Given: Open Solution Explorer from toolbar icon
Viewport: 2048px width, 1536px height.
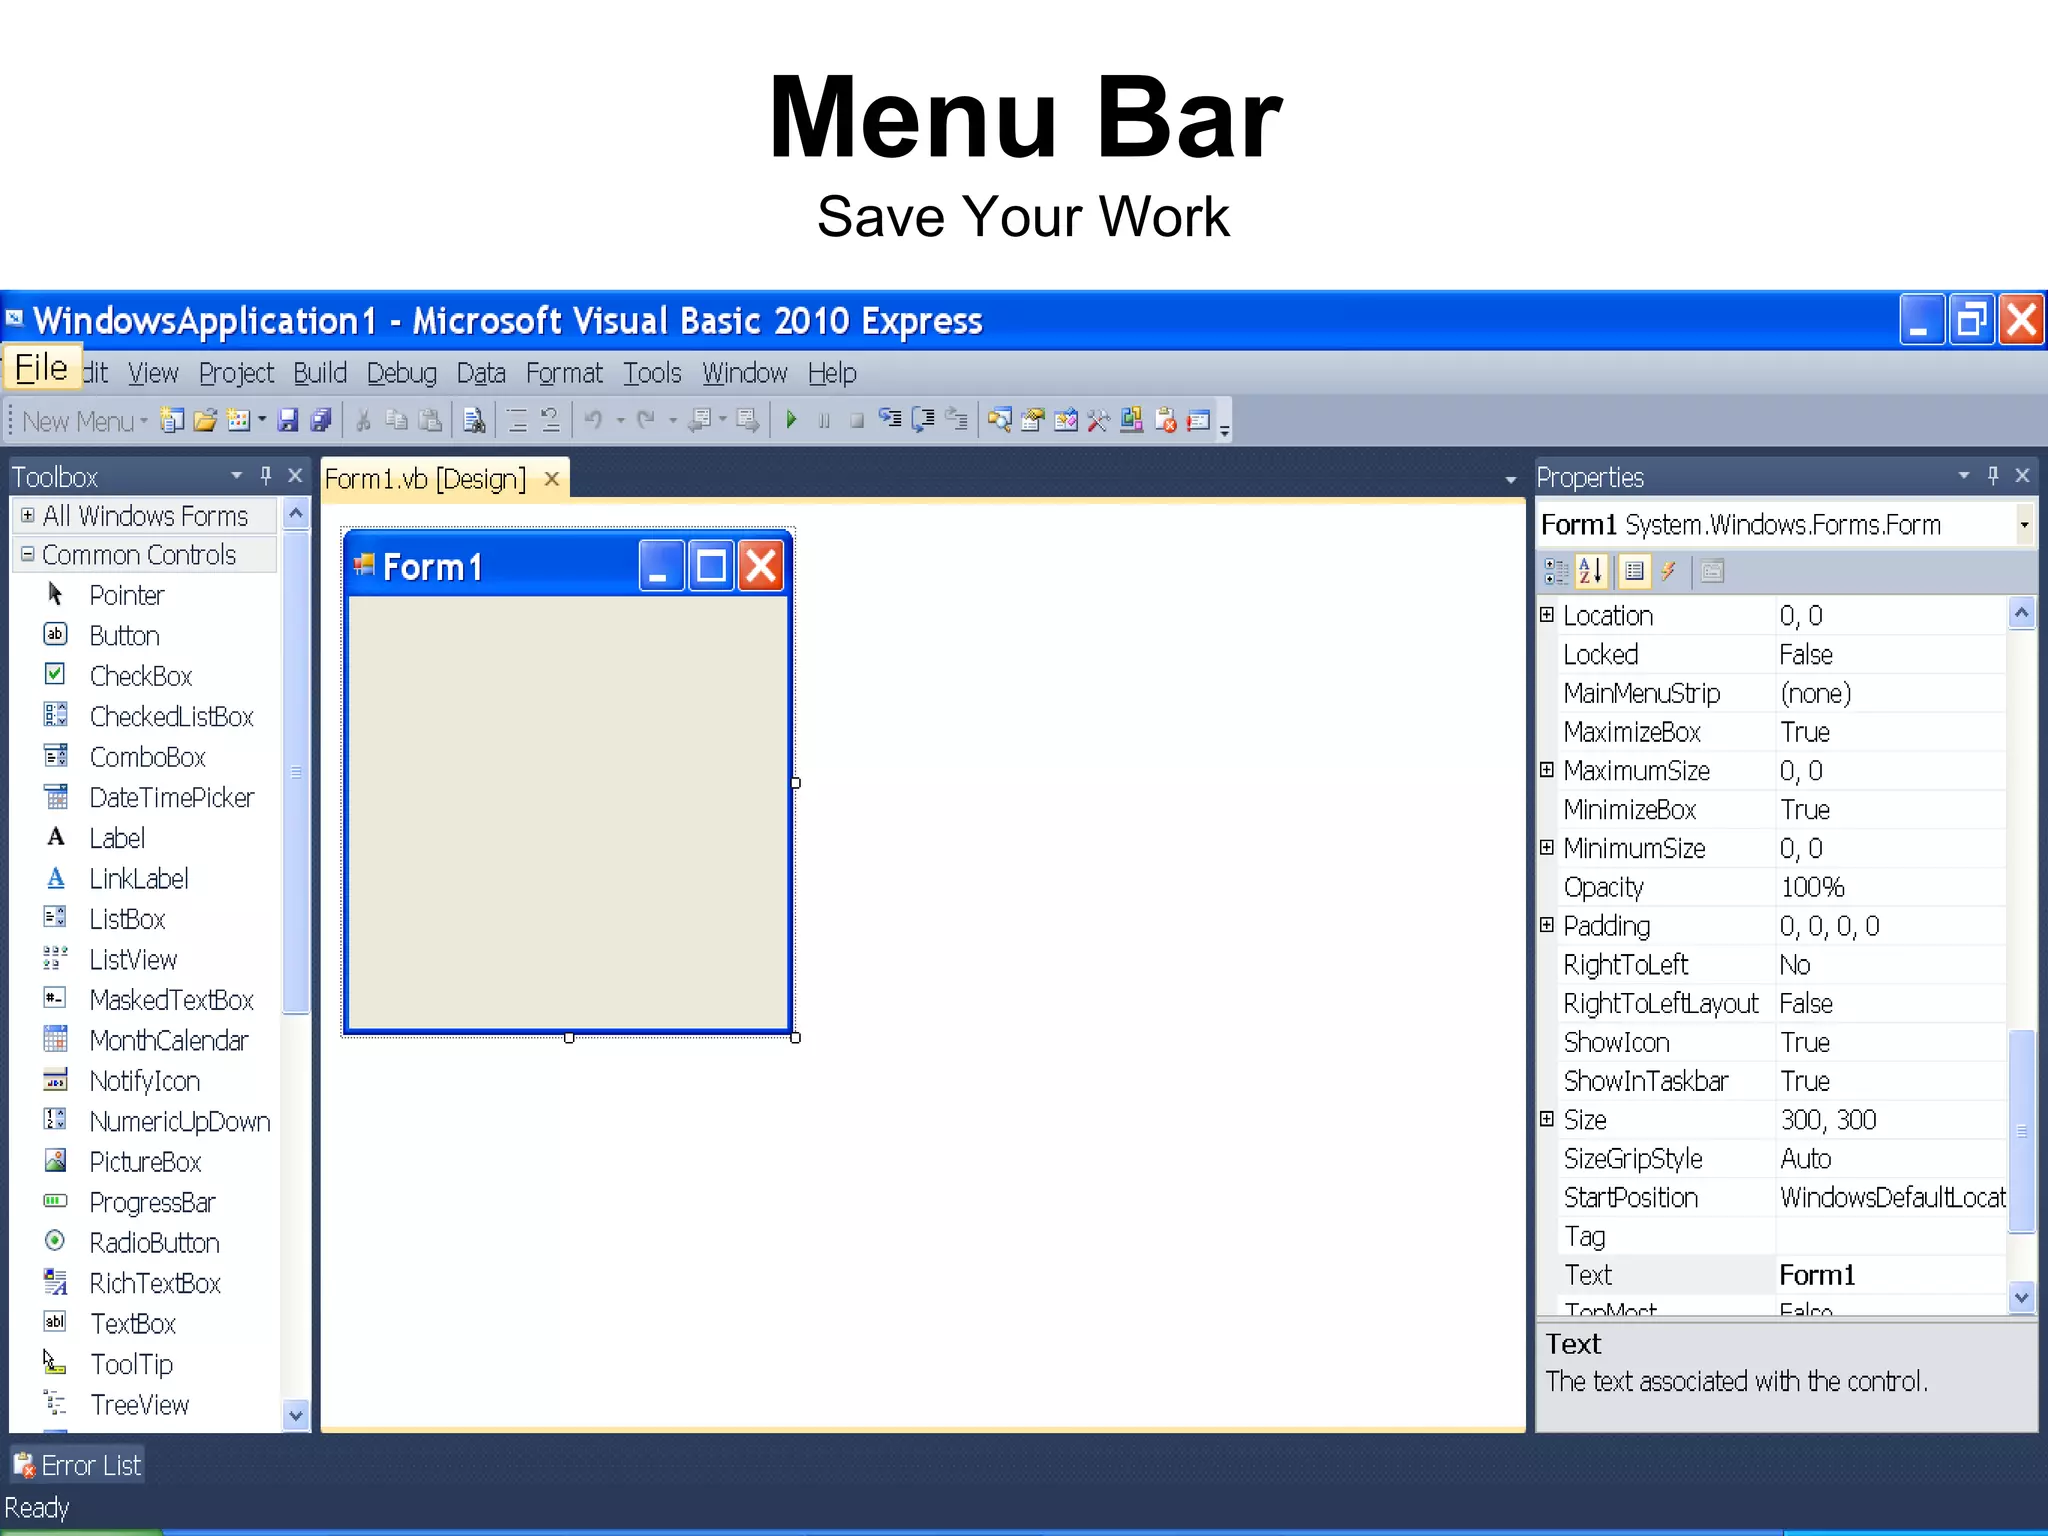Looking at the screenshot, I should 999,420.
